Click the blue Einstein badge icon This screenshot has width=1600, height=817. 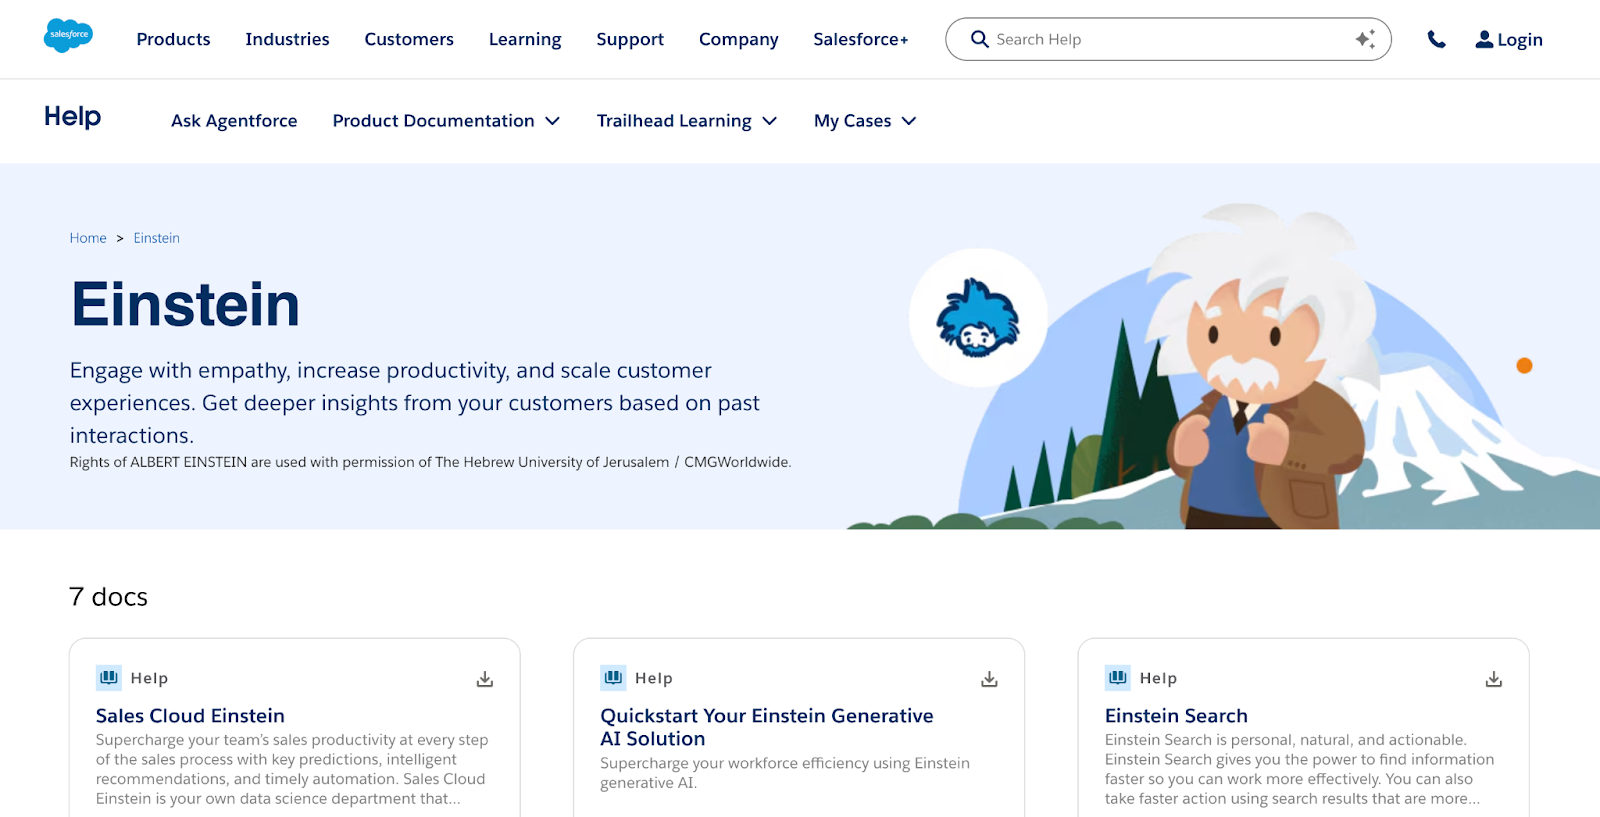978,318
